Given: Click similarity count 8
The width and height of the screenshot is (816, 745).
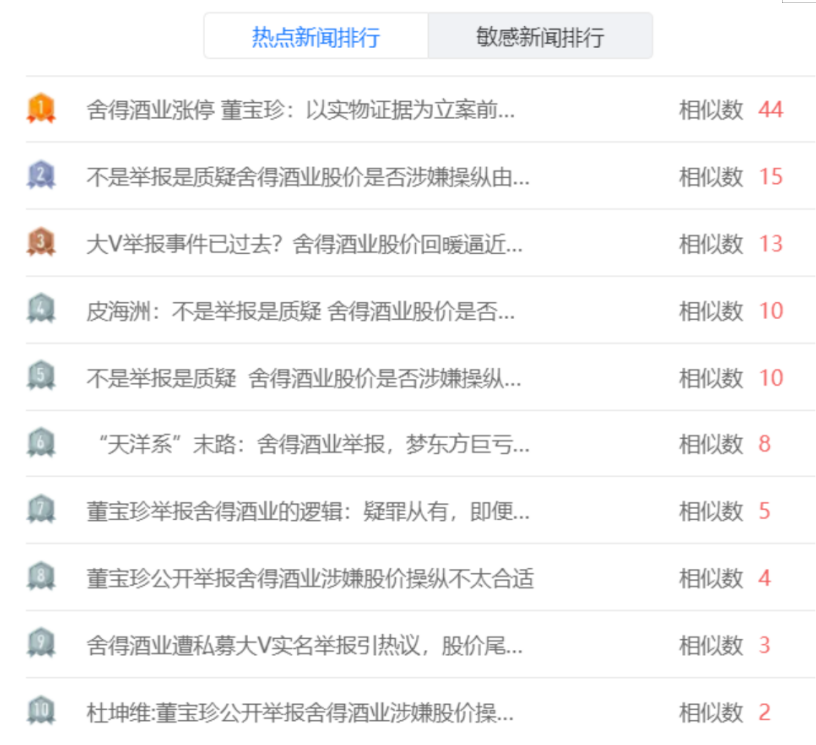Looking at the screenshot, I should click(764, 444).
